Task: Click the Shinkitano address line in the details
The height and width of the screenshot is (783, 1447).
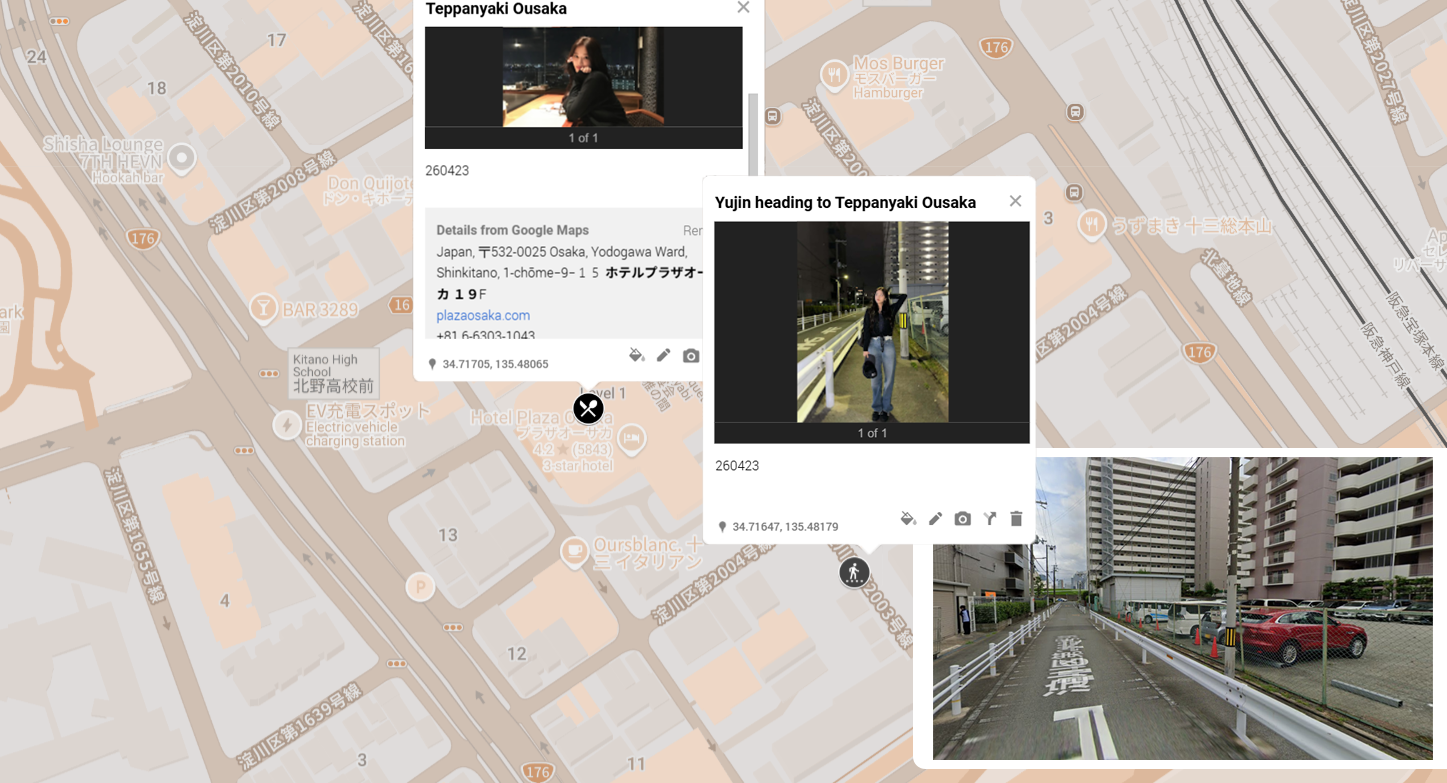Action: click(x=570, y=272)
